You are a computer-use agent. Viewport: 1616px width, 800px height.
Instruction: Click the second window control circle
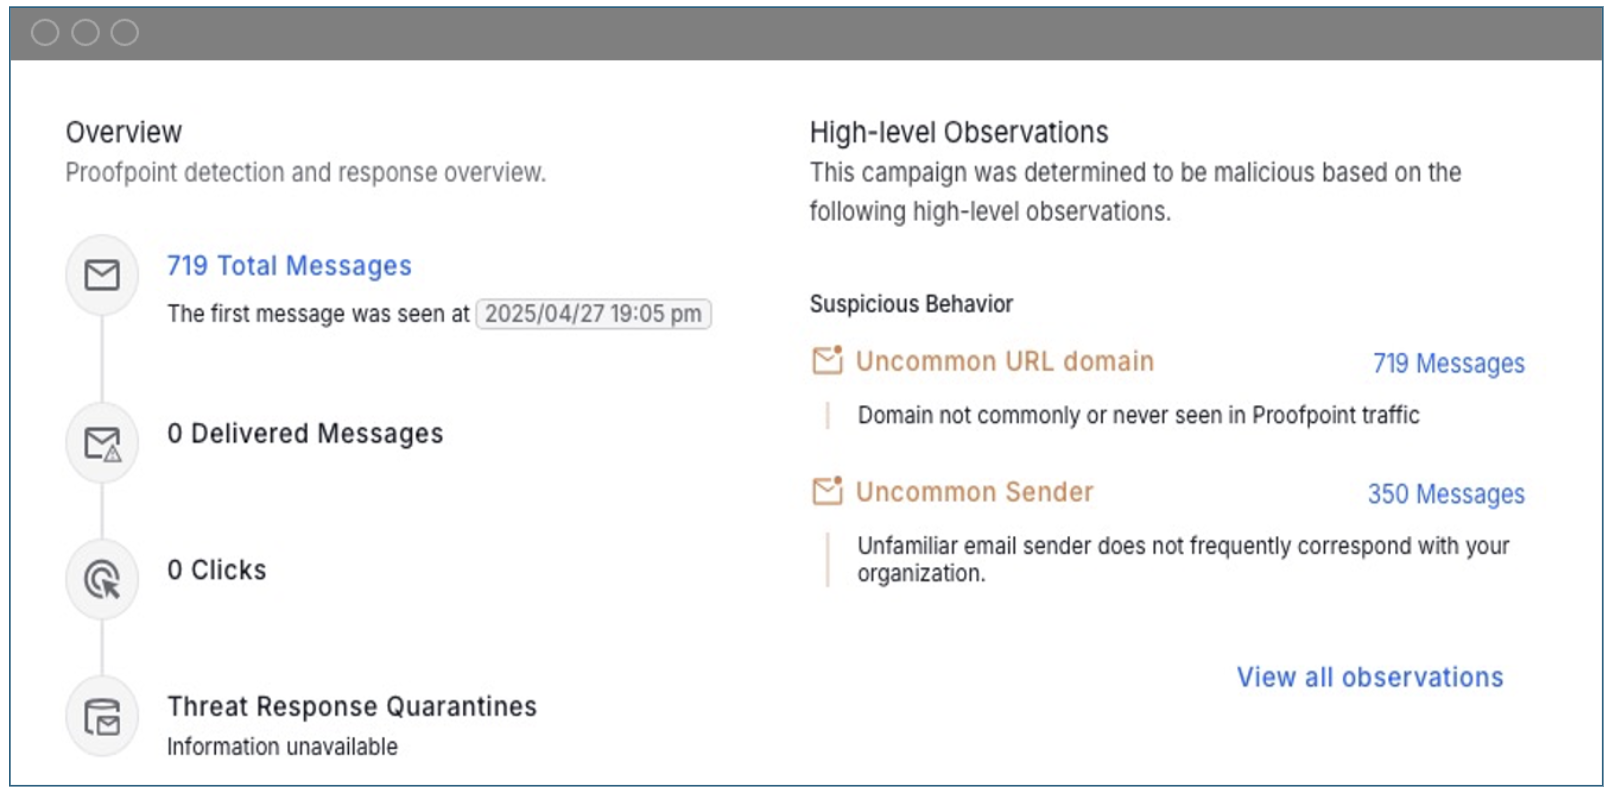(x=85, y=33)
